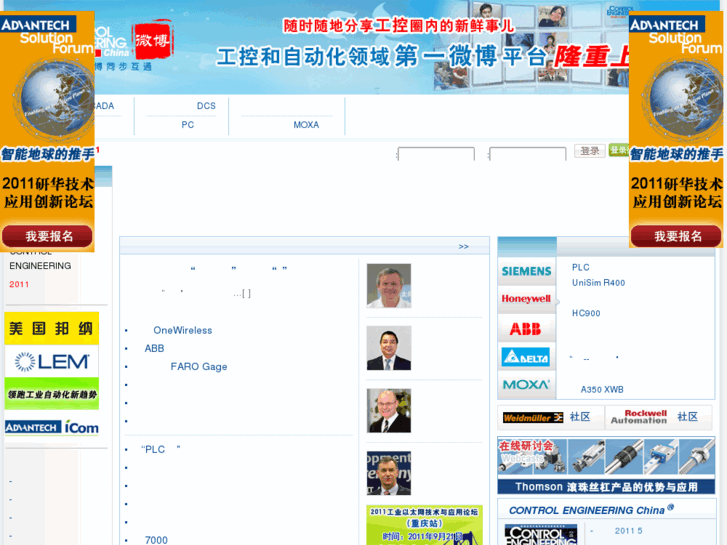
Task: Click the PLC product link
Action: 580,267
